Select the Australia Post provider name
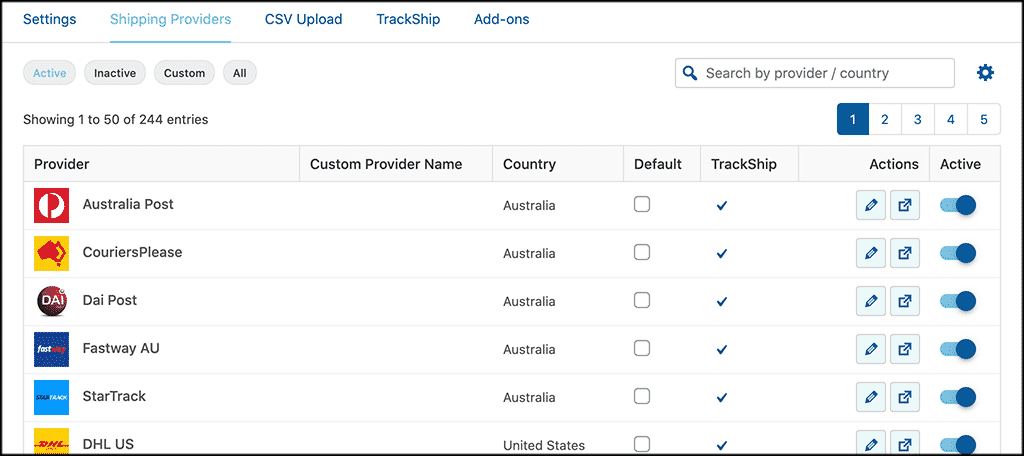The width and height of the screenshot is (1024, 456). pos(128,204)
